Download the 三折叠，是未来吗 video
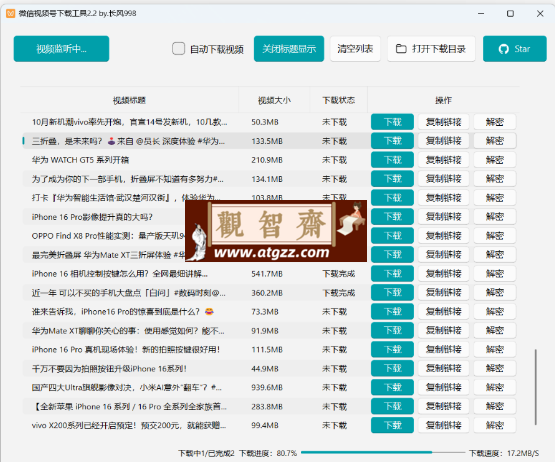This screenshot has width=555, height=462. click(x=392, y=141)
